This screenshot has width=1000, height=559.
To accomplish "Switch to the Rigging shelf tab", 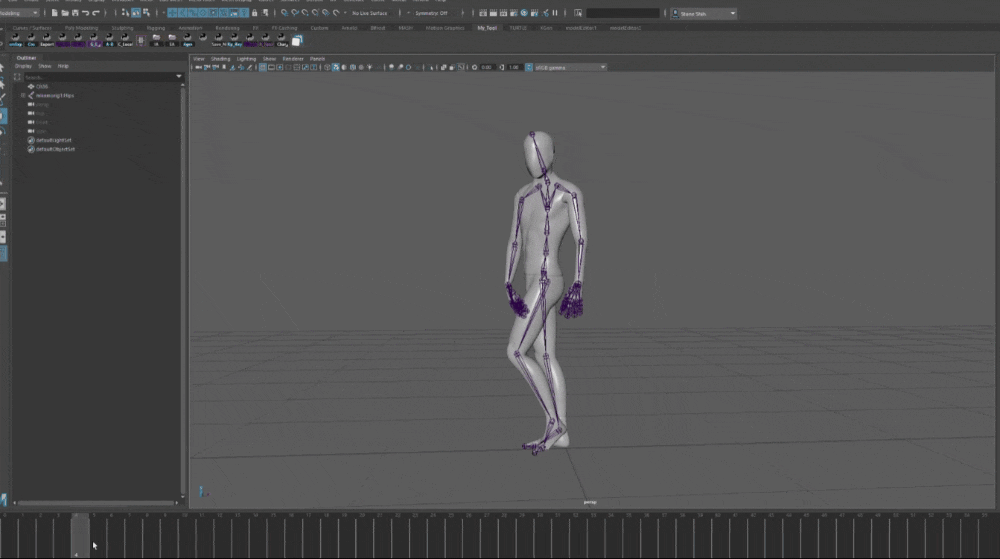I will click(156, 28).
